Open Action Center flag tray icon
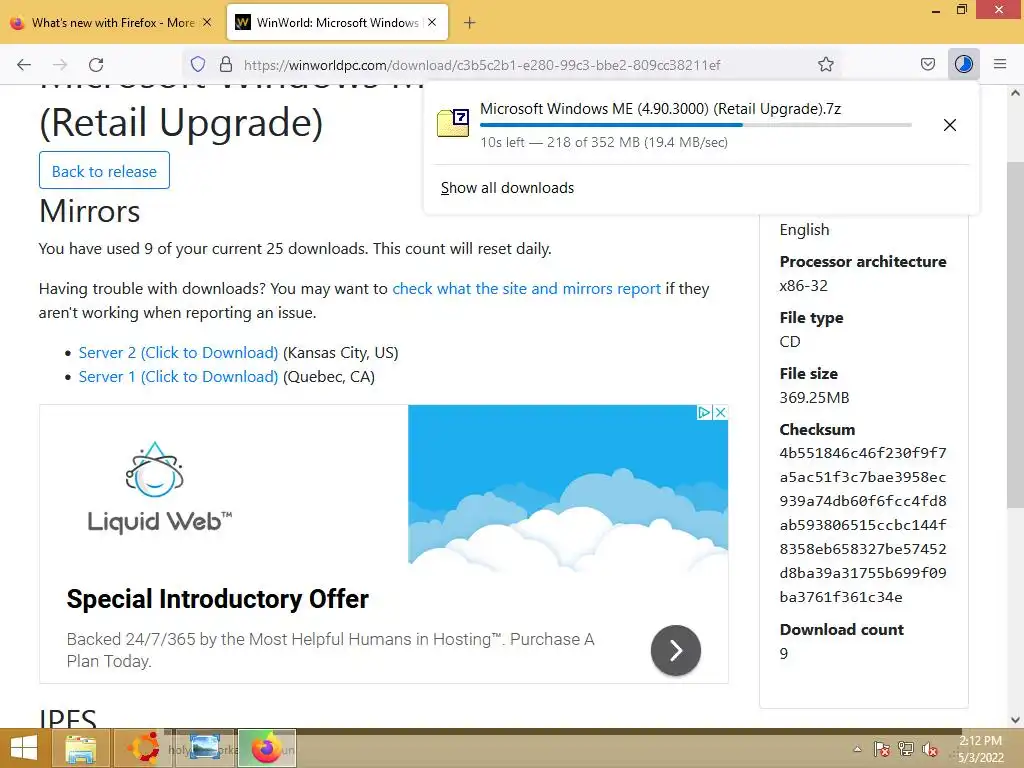The image size is (1024, 768). coord(881,749)
